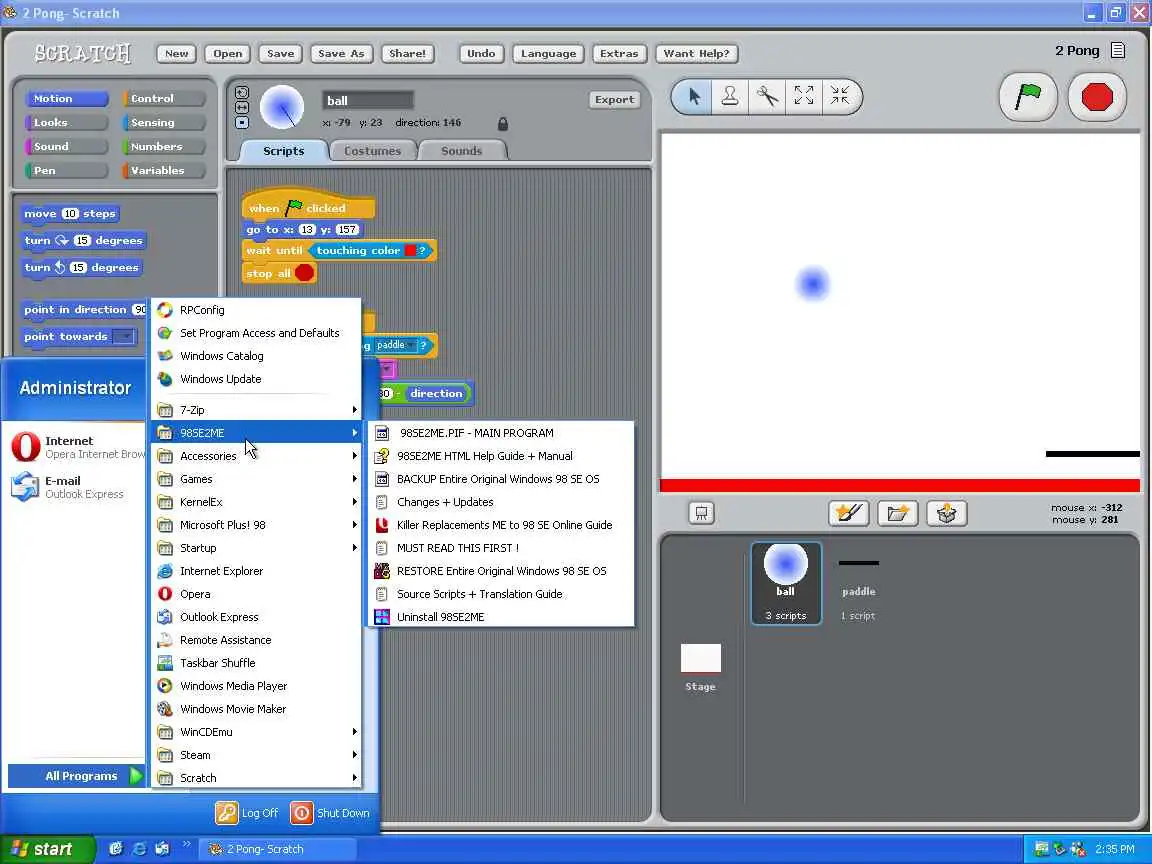
Task: Expand the Scratch program folder
Action: point(256,778)
